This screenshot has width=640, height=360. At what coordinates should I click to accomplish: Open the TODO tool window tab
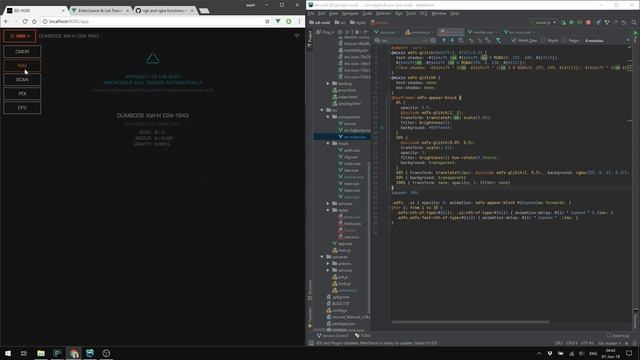[x=362, y=336]
